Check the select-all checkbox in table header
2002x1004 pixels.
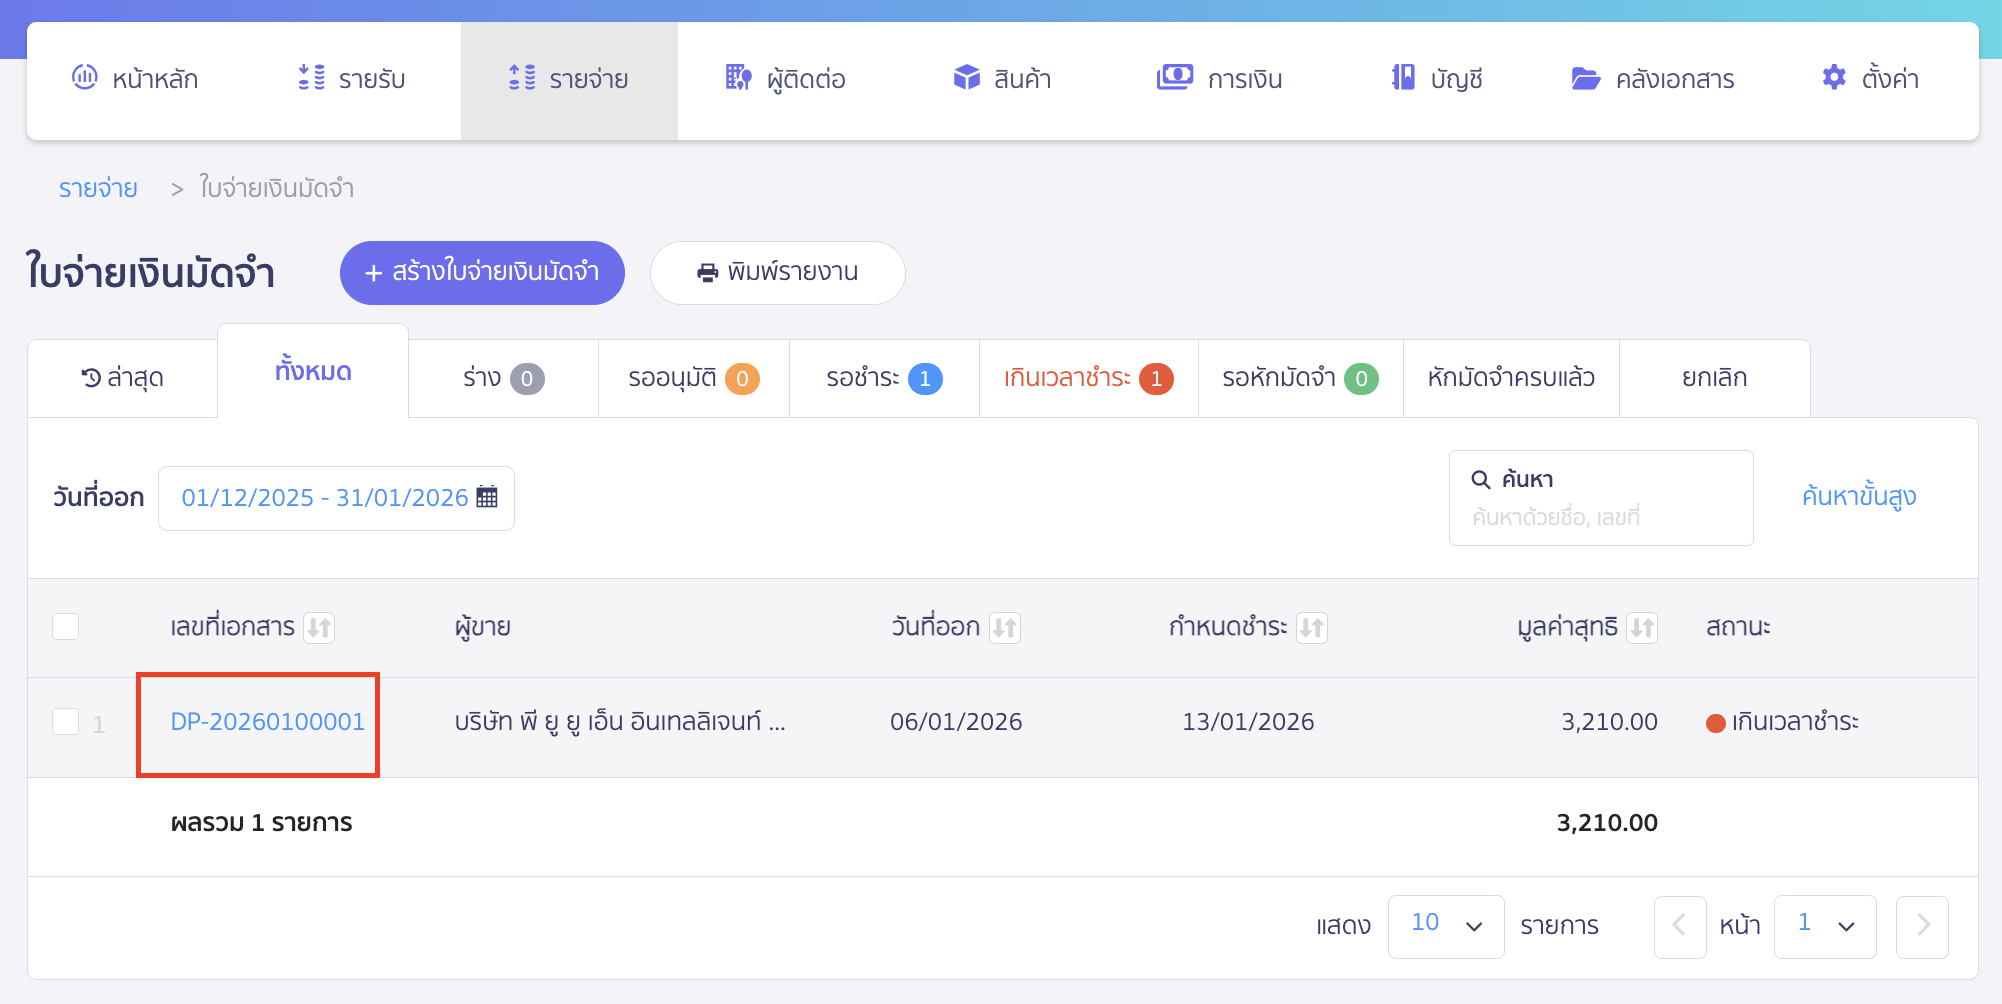pos(66,626)
